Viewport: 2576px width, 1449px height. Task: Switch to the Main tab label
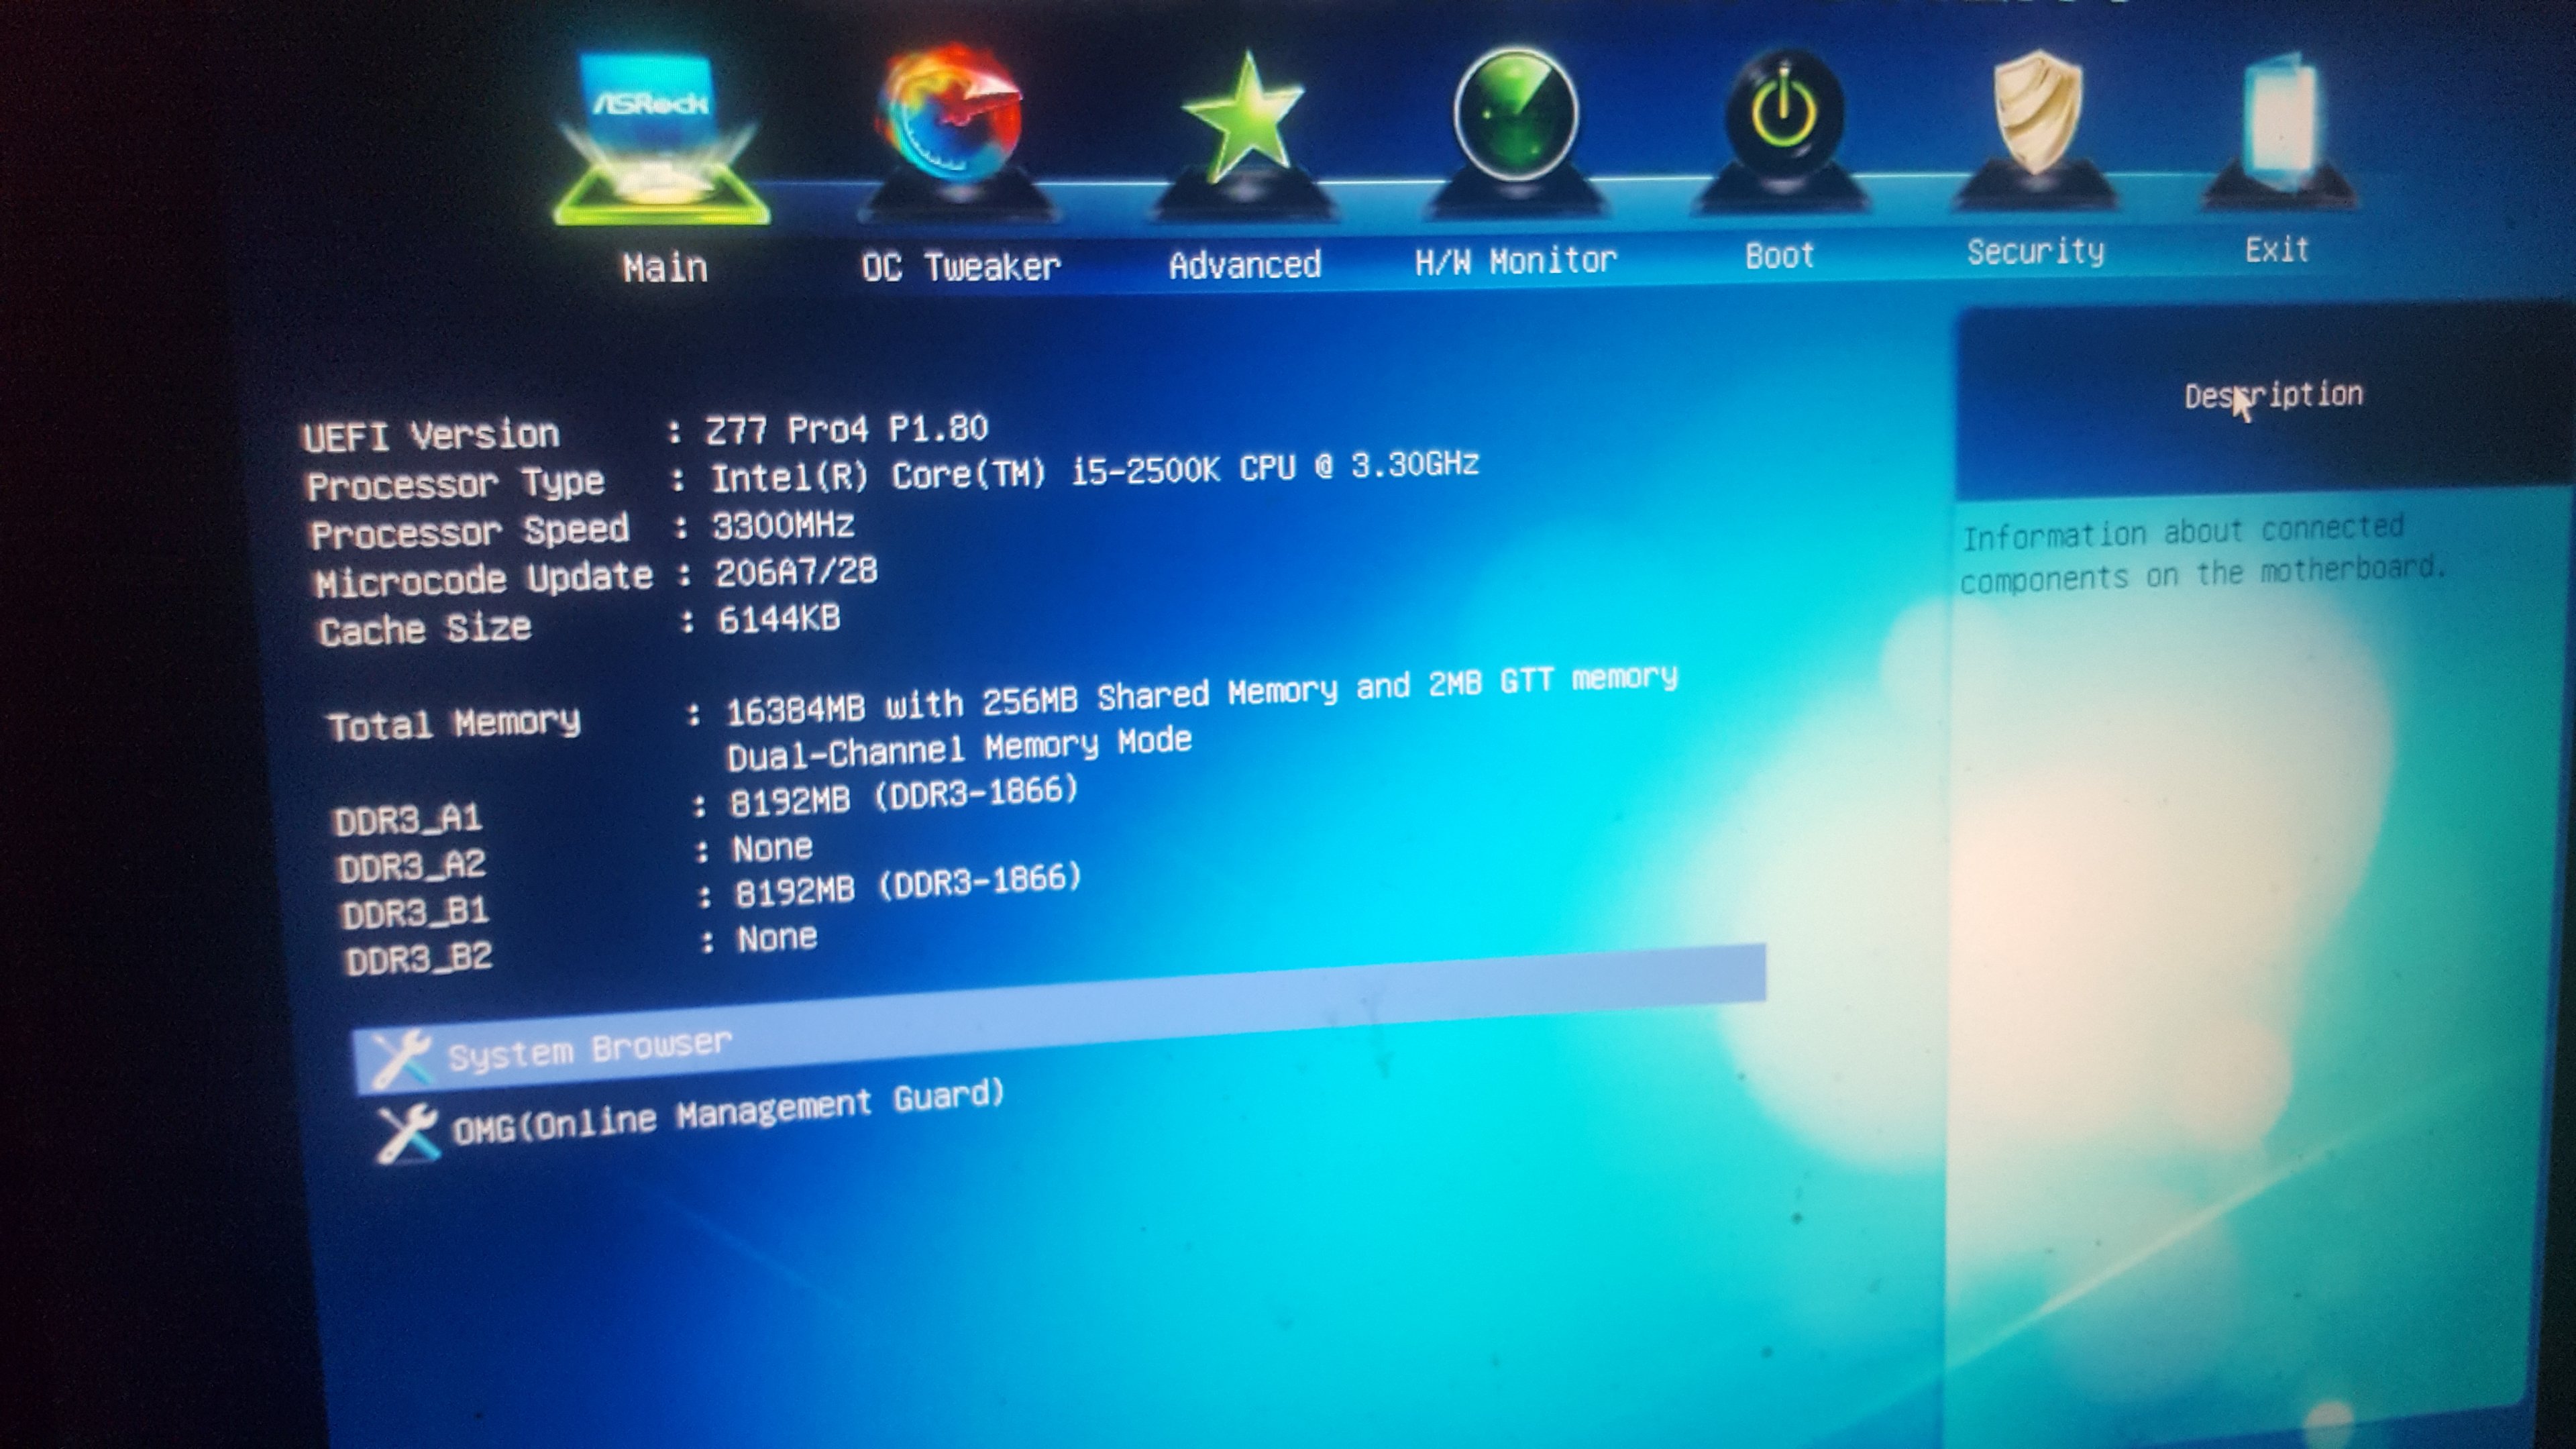pyautogui.click(x=665, y=268)
